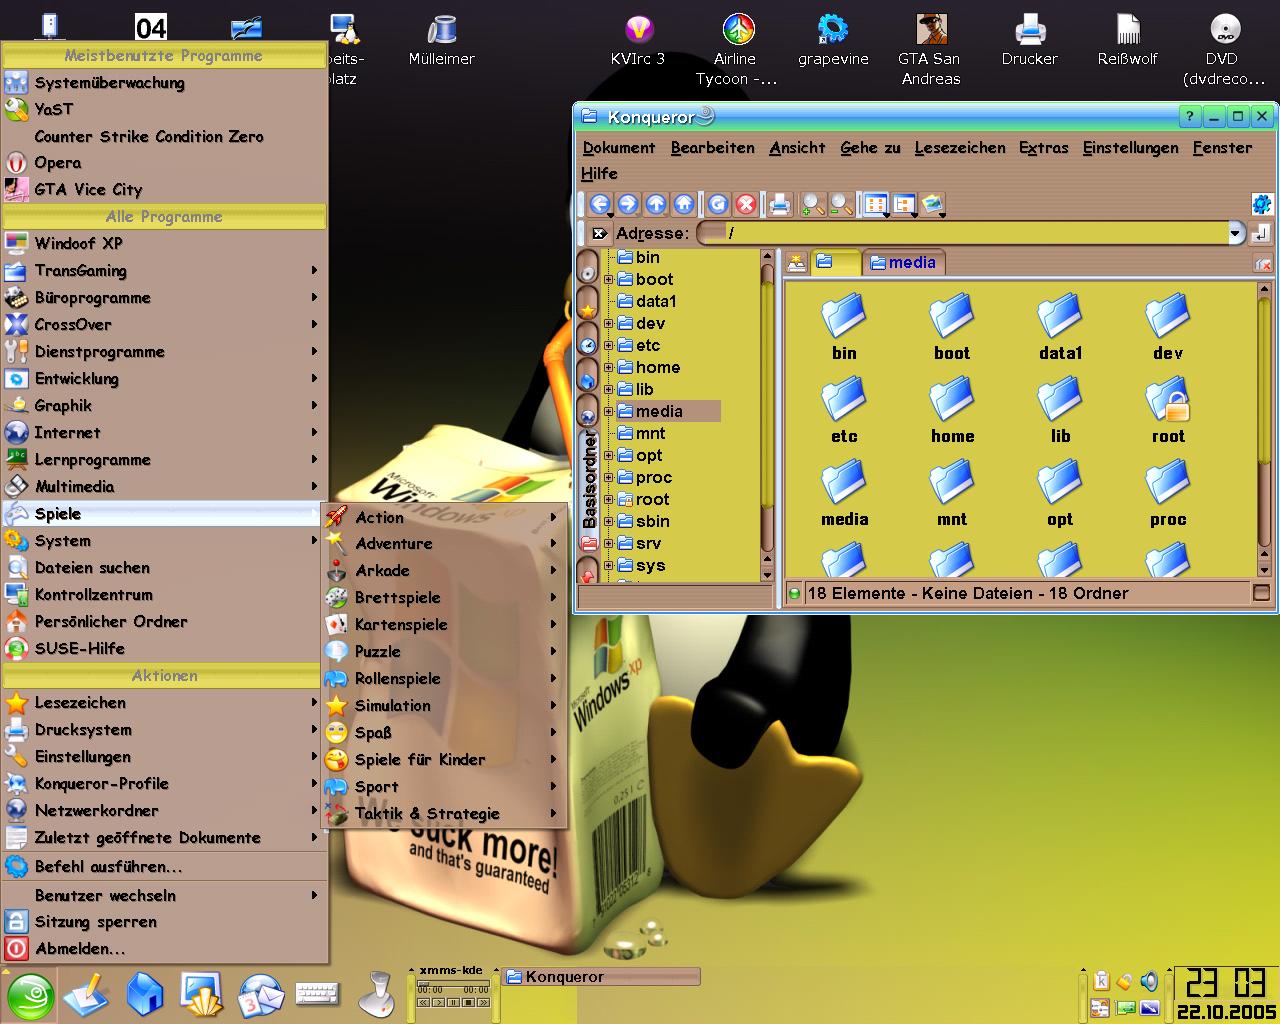Click the forward arrow in Konqueror toolbar
Image resolution: width=1280 pixels, height=1024 pixels.
coord(628,204)
